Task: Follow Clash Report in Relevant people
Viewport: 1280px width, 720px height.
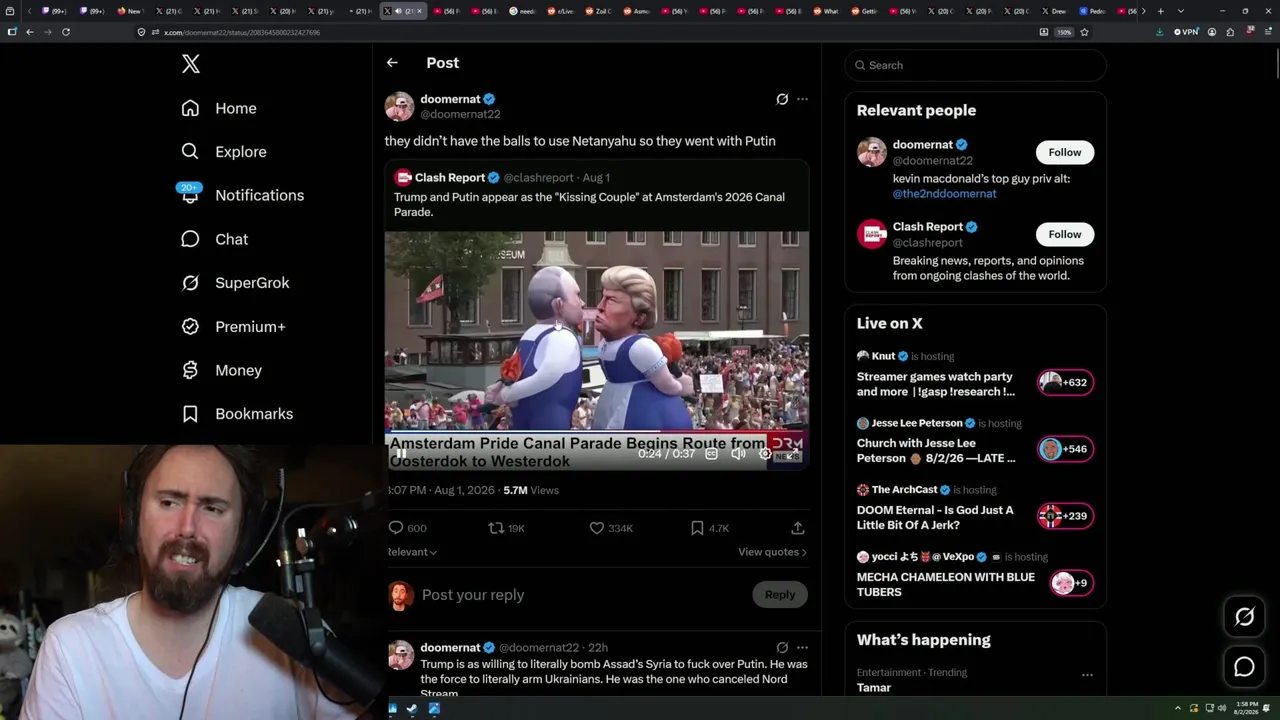Action: click(x=1065, y=234)
